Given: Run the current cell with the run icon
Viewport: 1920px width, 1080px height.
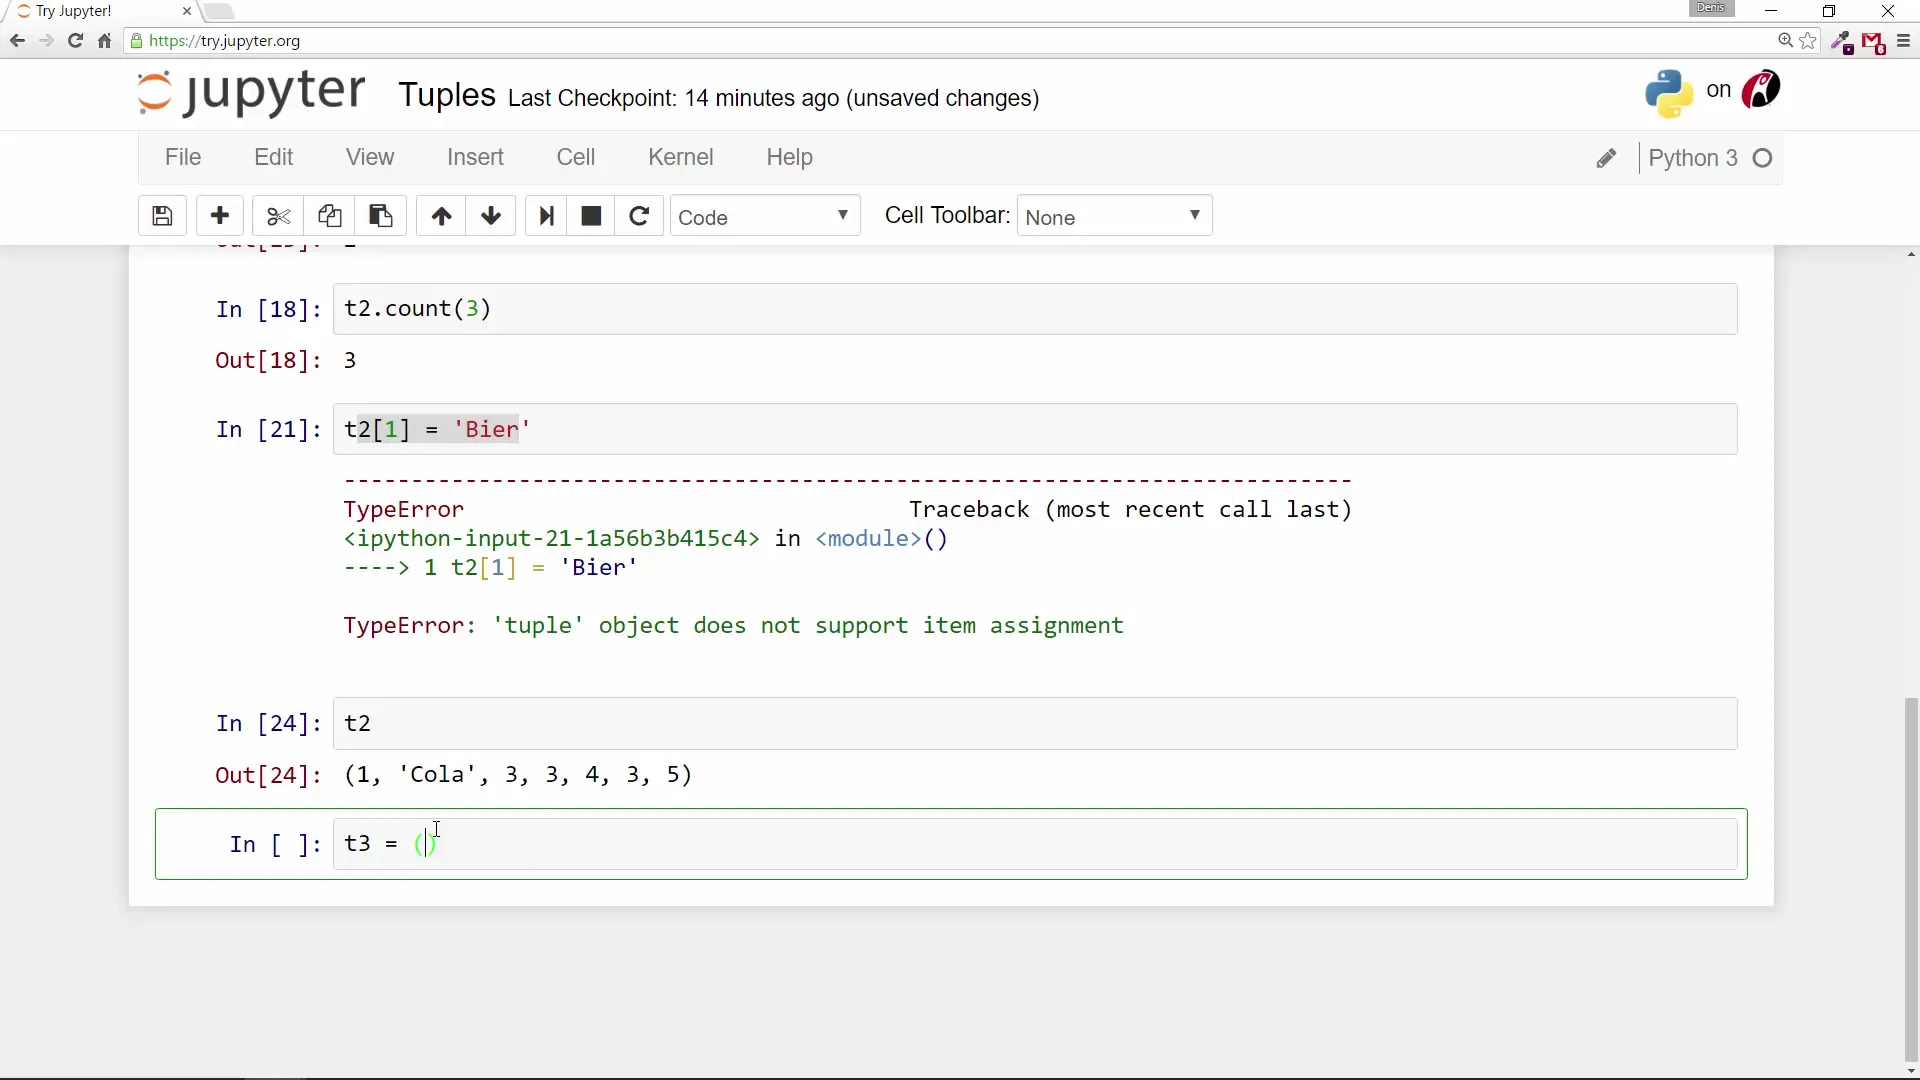Looking at the screenshot, I should (x=546, y=216).
